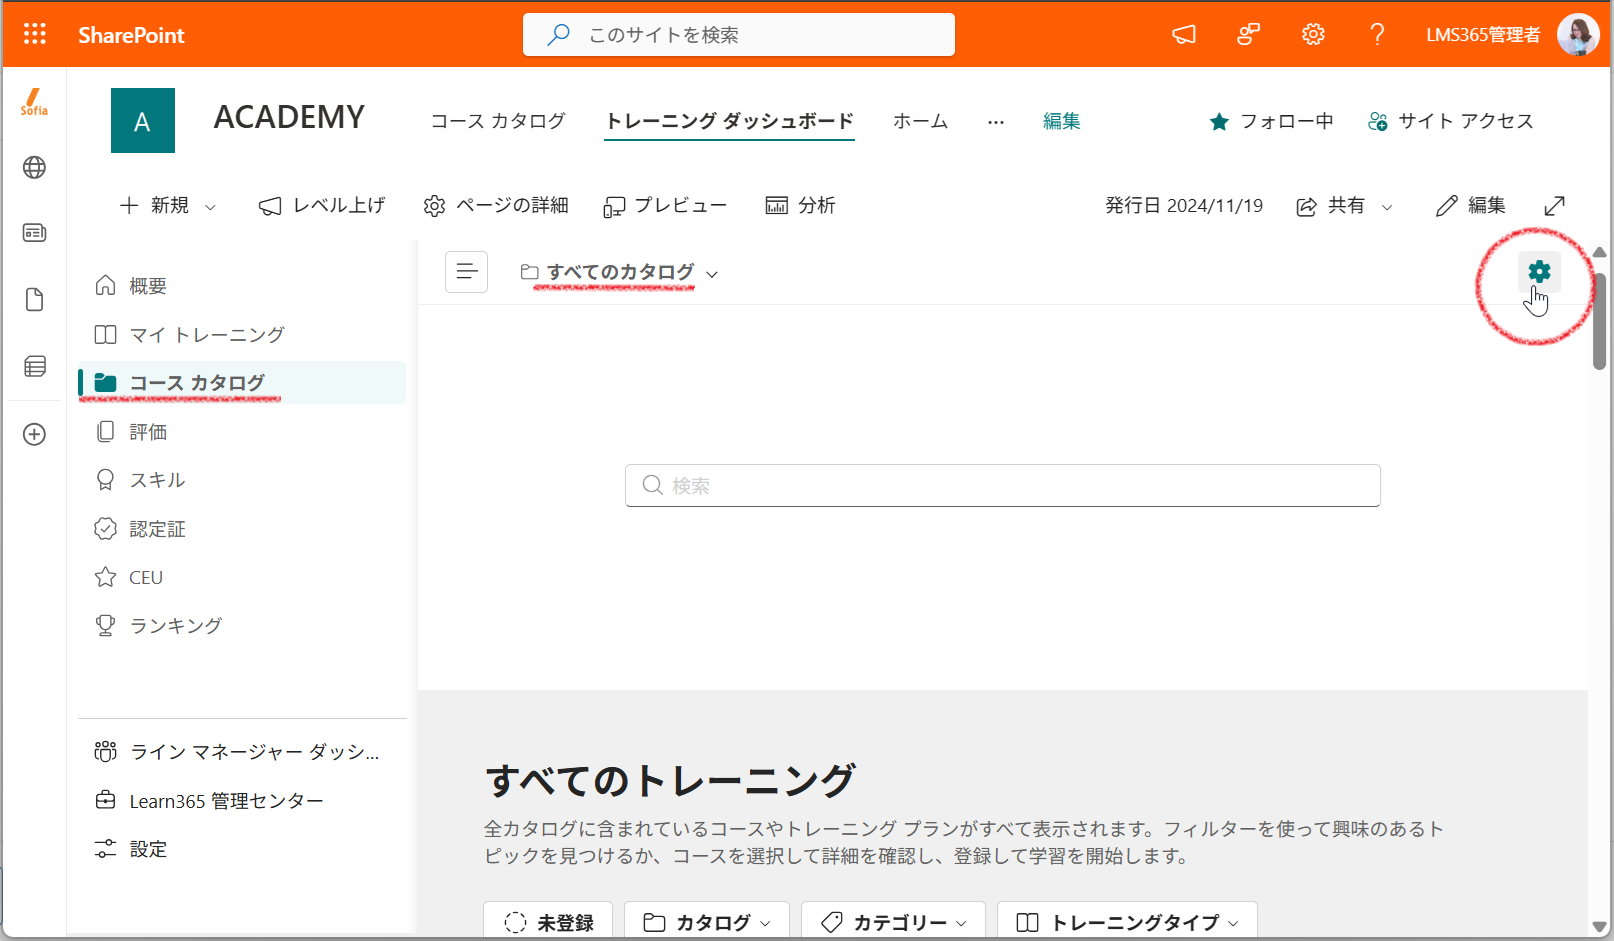This screenshot has height=941, width=1614.
Task: Click the ACADEMY site title
Action: pos(289,117)
